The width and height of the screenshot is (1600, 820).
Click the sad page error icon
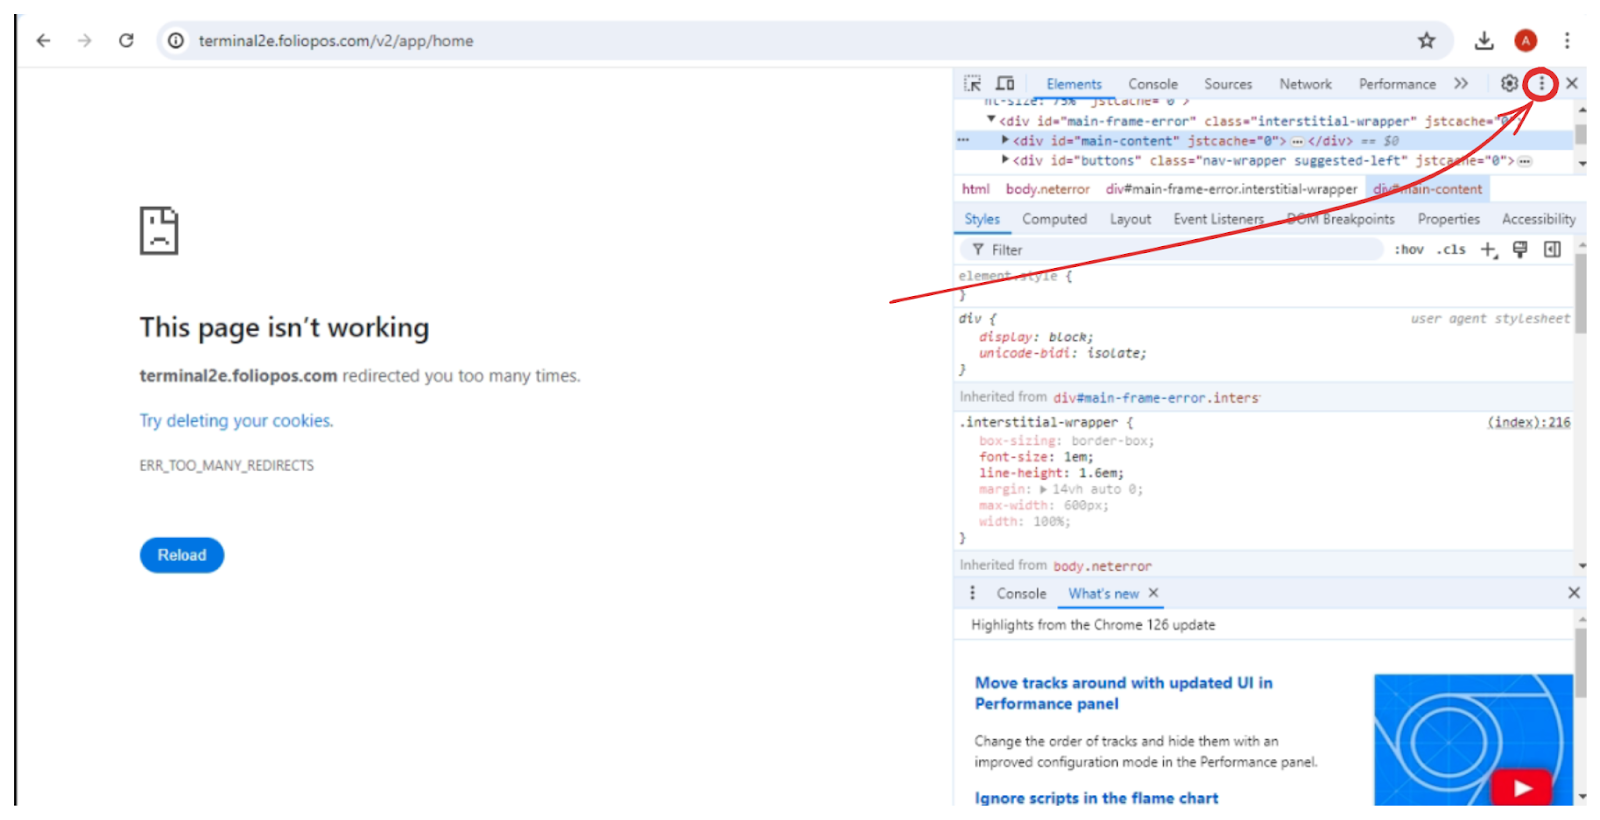[x=158, y=230]
